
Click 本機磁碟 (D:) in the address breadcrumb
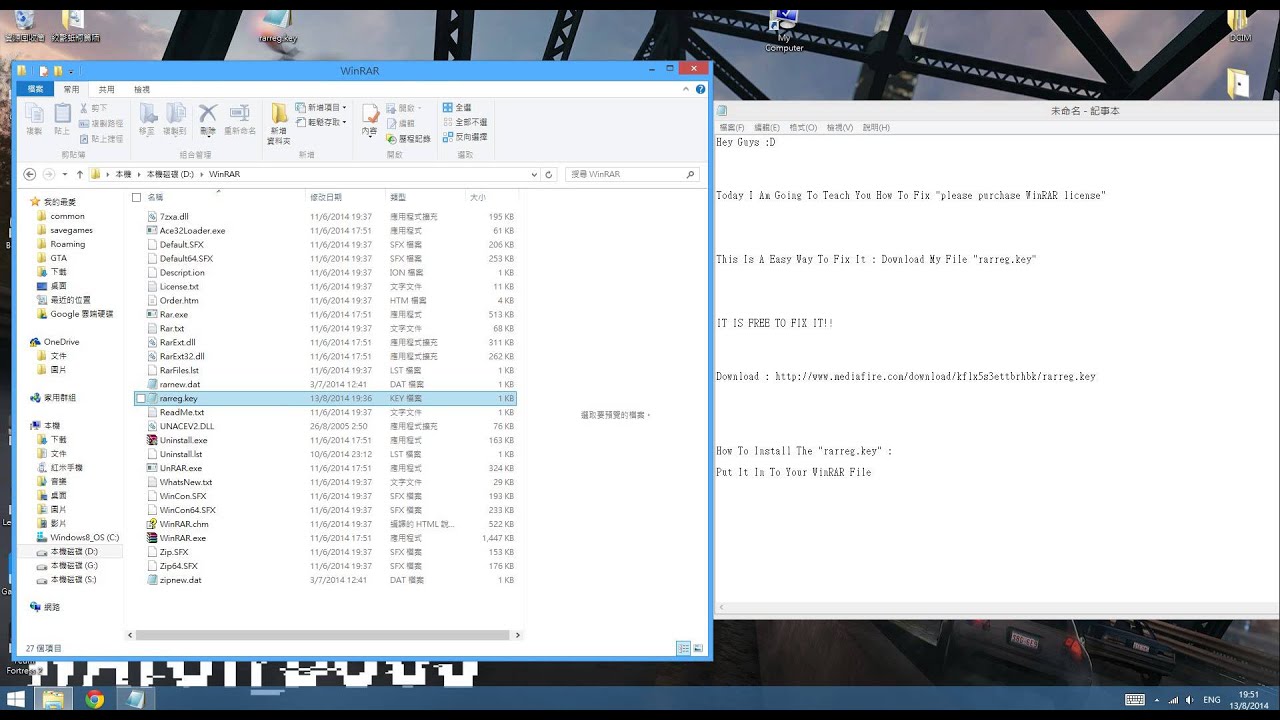(172, 174)
